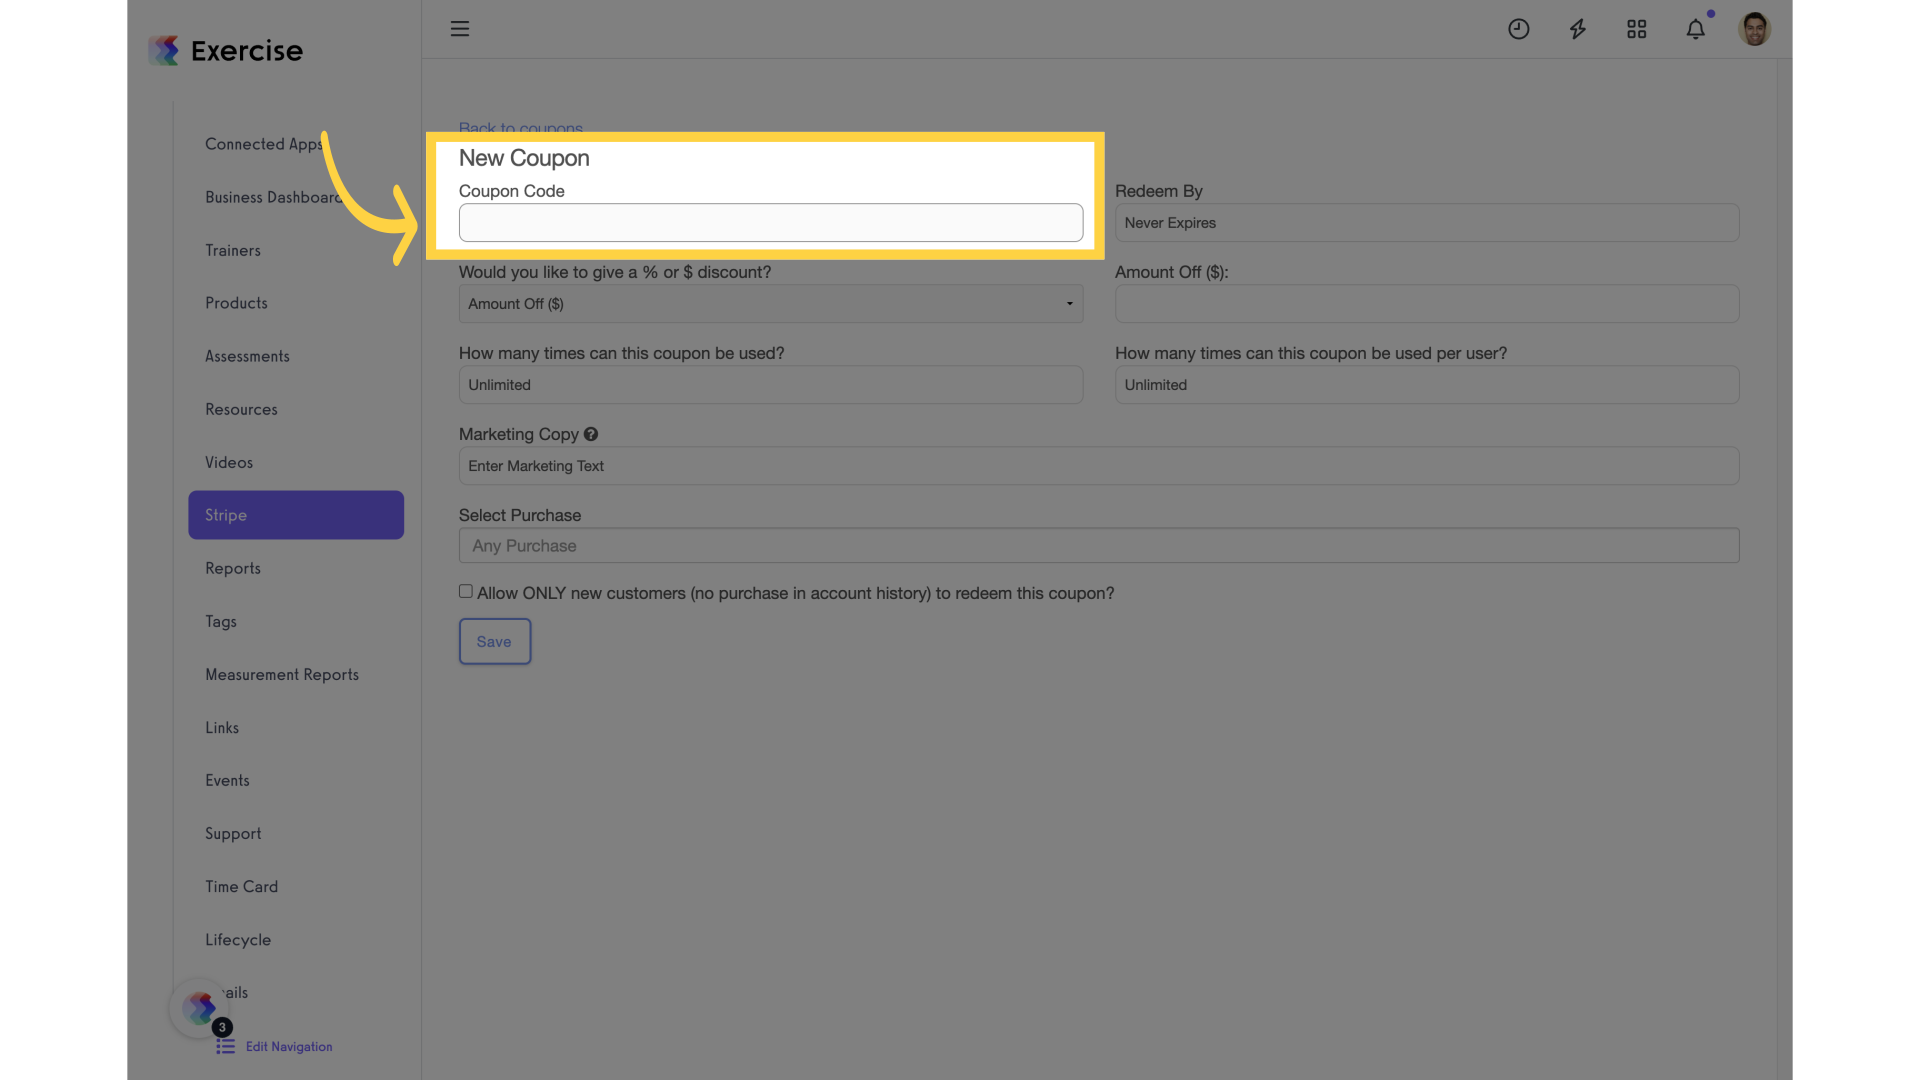Open the floating chat widget with badge
The image size is (1920, 1080).
(x=200, y=1008)
